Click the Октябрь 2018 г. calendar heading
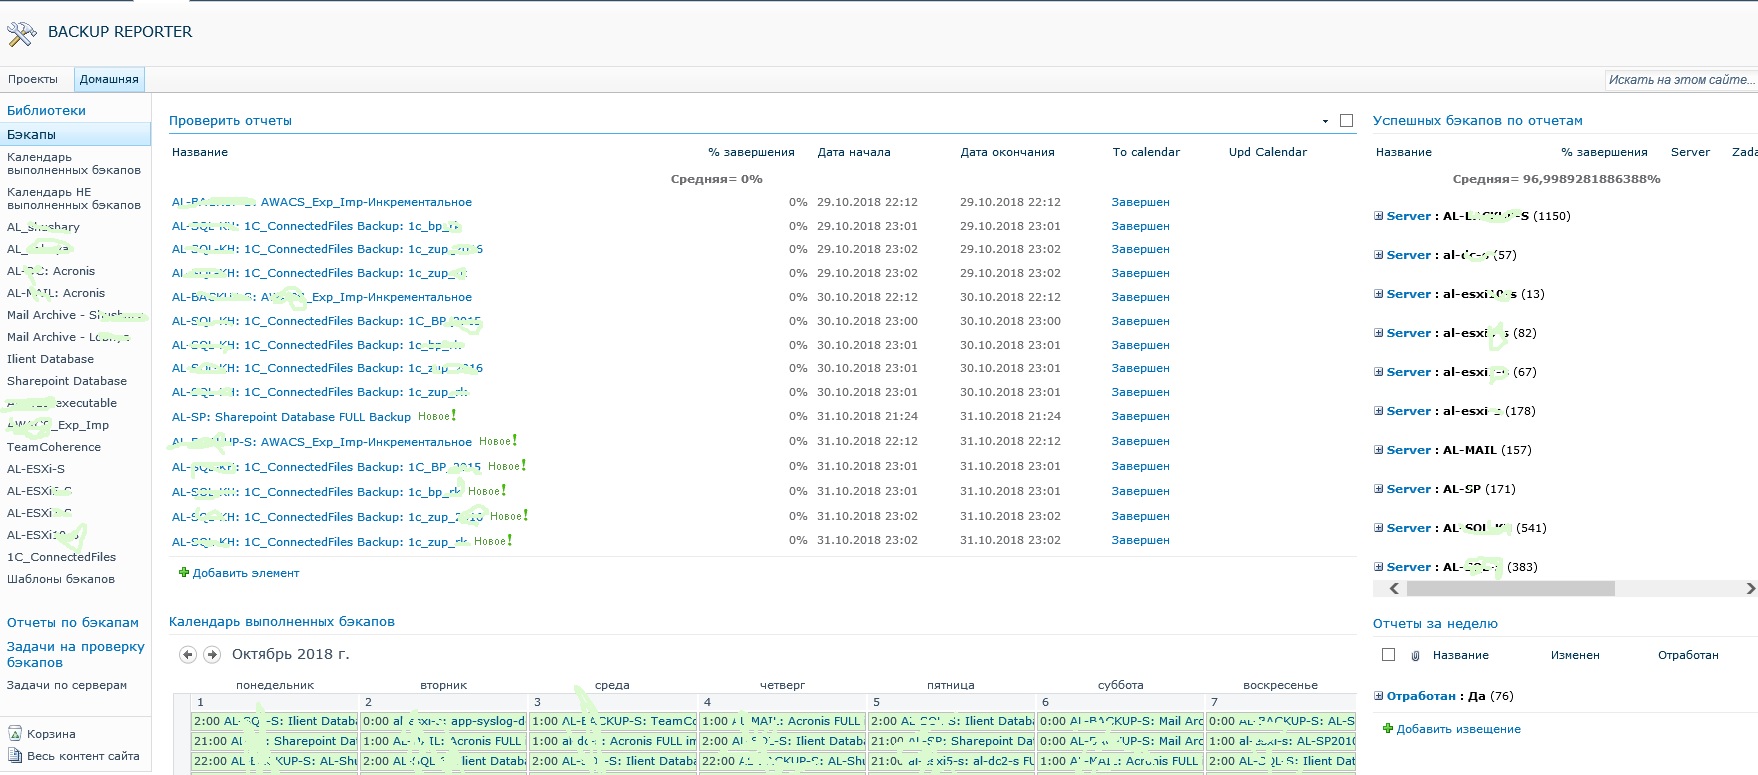This screenshot has width=1758, height=775. (x=291, y=654)
